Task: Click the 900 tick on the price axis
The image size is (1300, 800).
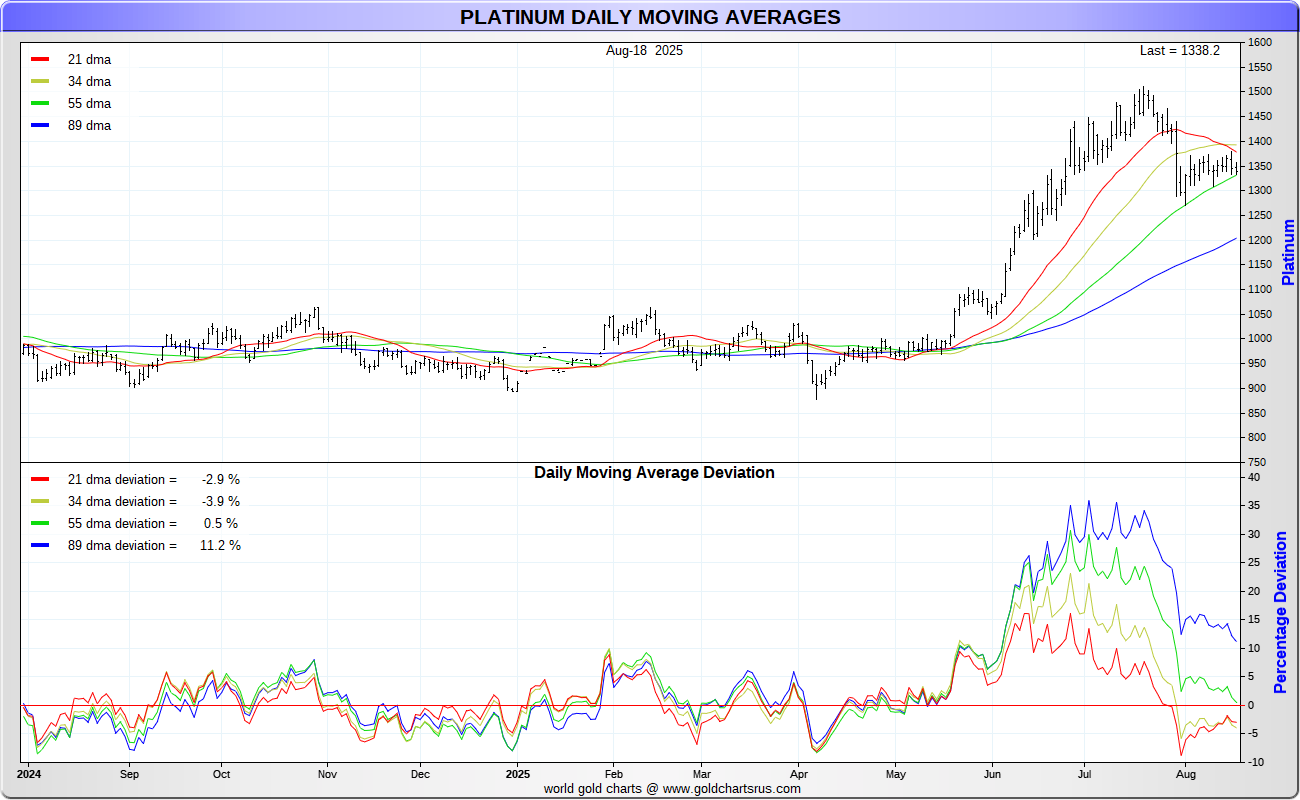Action: [x=1256, y=389]
